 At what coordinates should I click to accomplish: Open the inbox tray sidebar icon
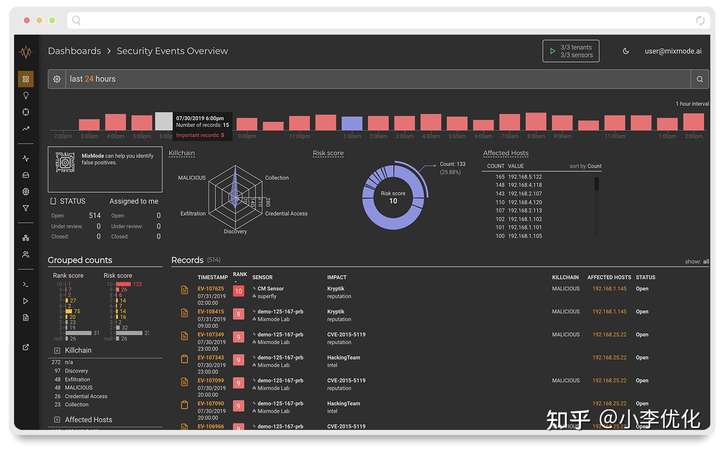[26, 175]
